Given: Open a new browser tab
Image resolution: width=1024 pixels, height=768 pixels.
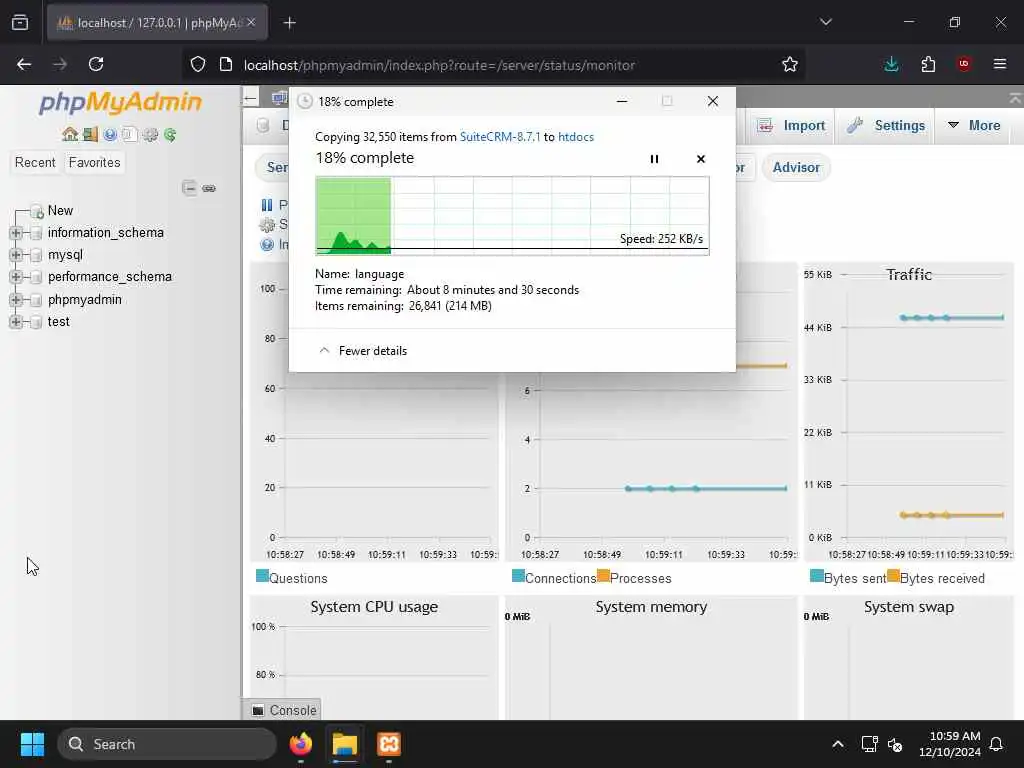Looking at the screenshot, I should point(290,23).
